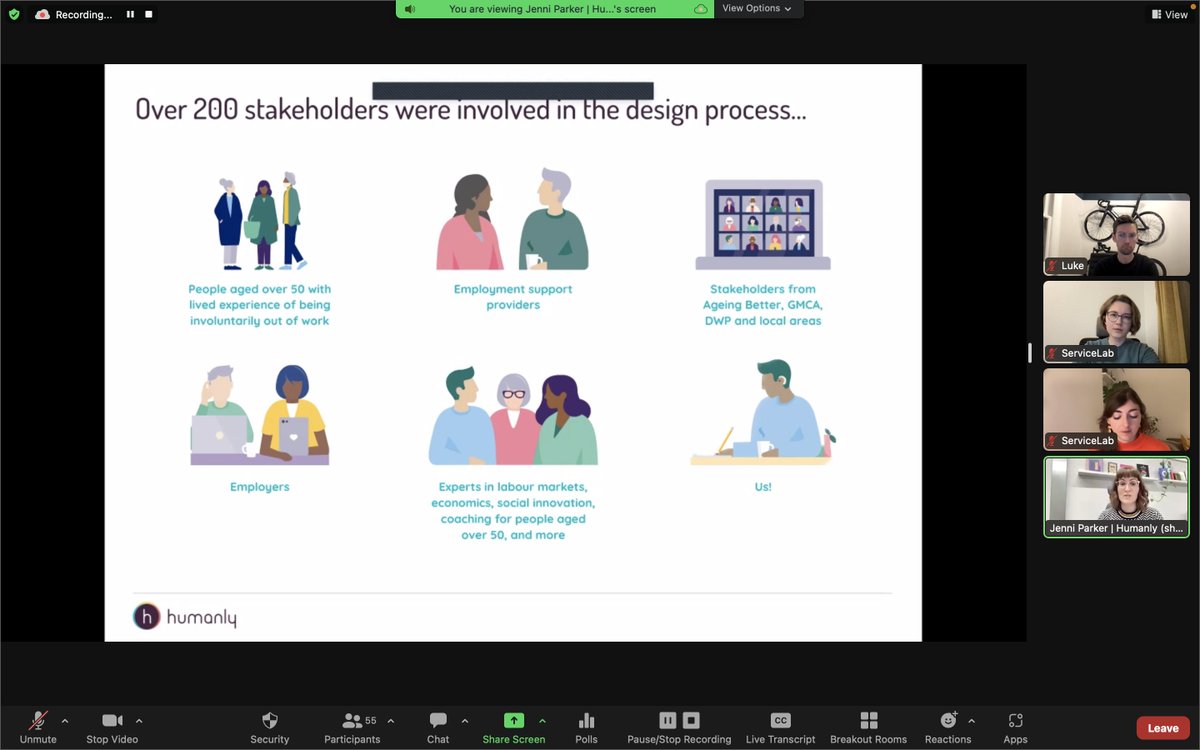The image size is (1200, 750).
Task: Unmute your microphone
Action: [x=38, y=727]
